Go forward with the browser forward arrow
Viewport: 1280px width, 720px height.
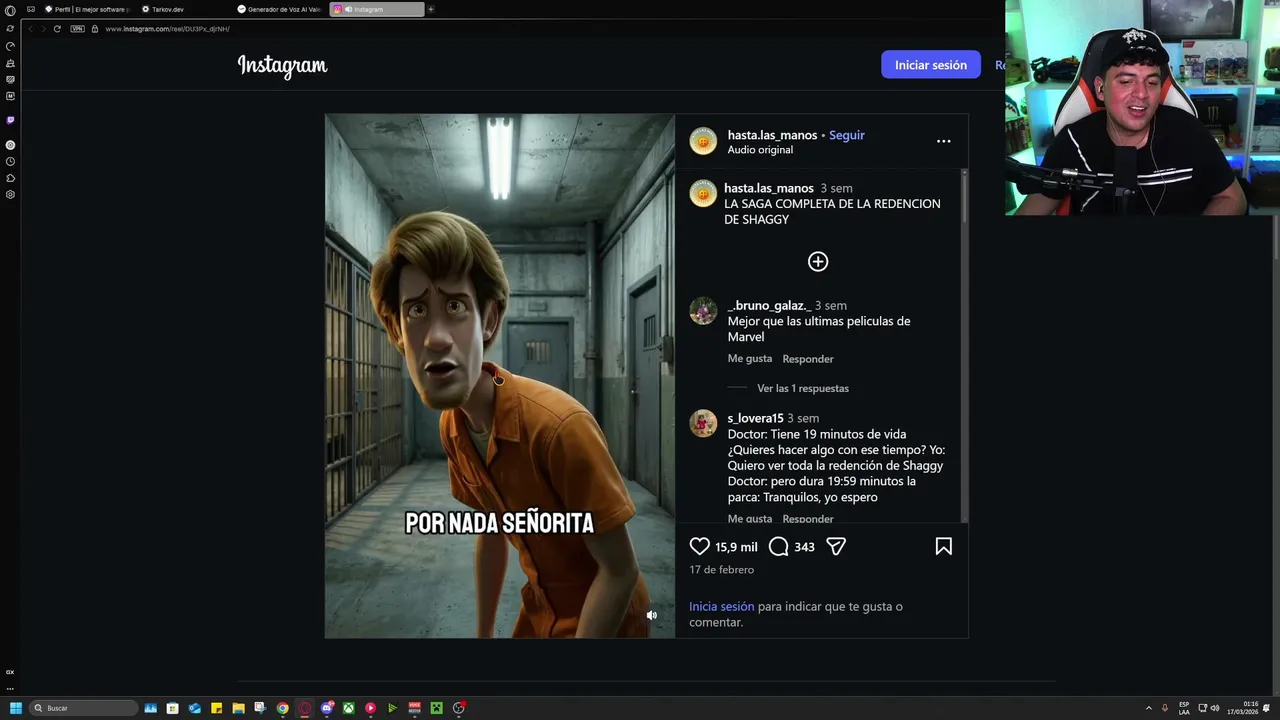(x=43, y=29)
